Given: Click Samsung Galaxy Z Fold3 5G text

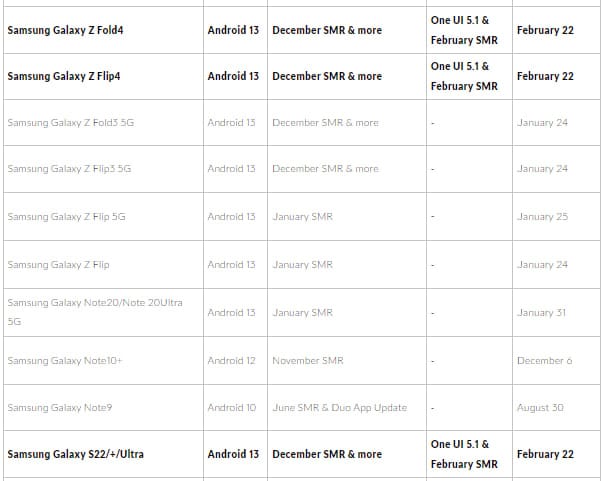Looking at the screenshot, I should 71,123.
